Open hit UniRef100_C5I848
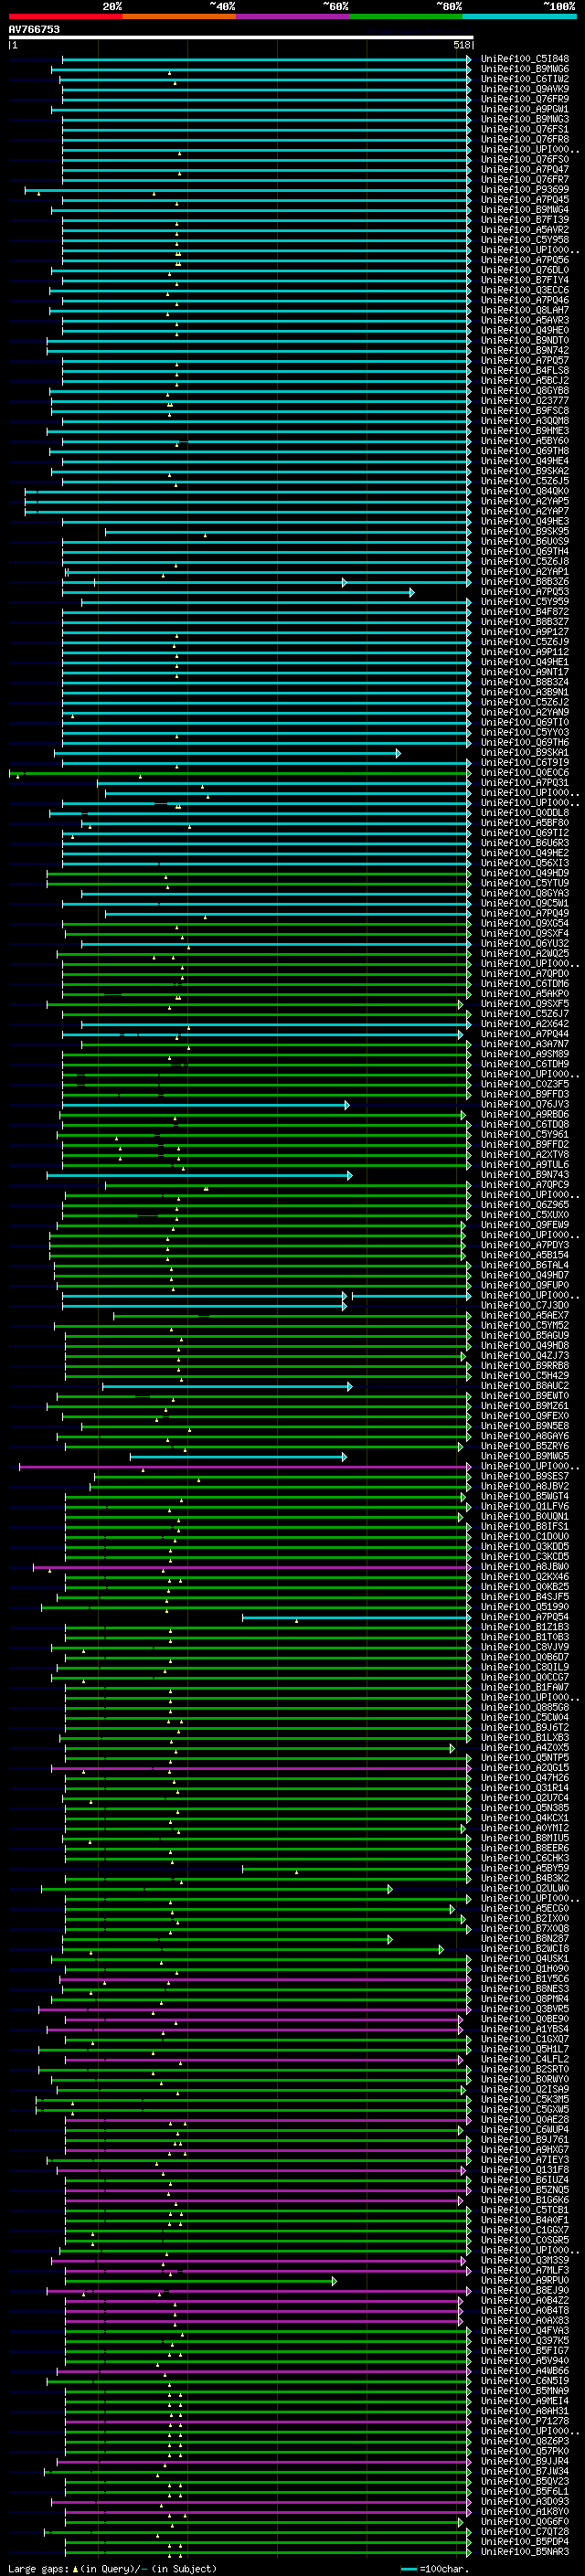This screenshot has width=585, height=2576. coord(525,59)
